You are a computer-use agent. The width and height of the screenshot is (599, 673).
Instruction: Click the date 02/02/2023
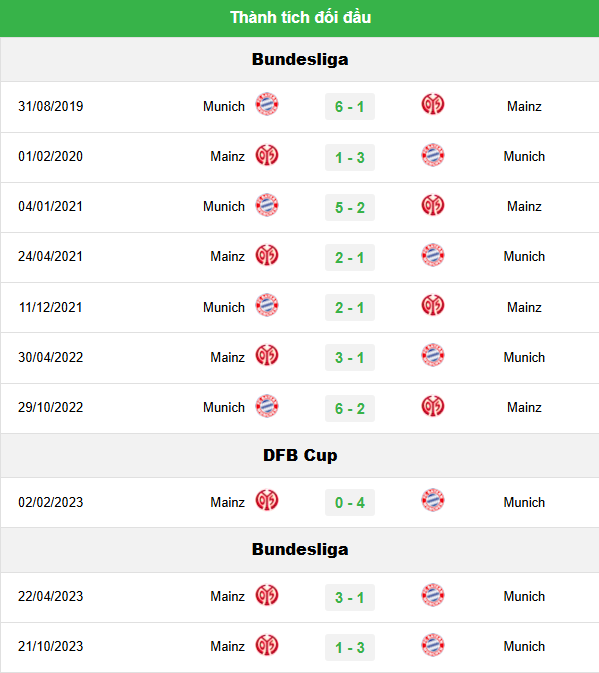51,502
